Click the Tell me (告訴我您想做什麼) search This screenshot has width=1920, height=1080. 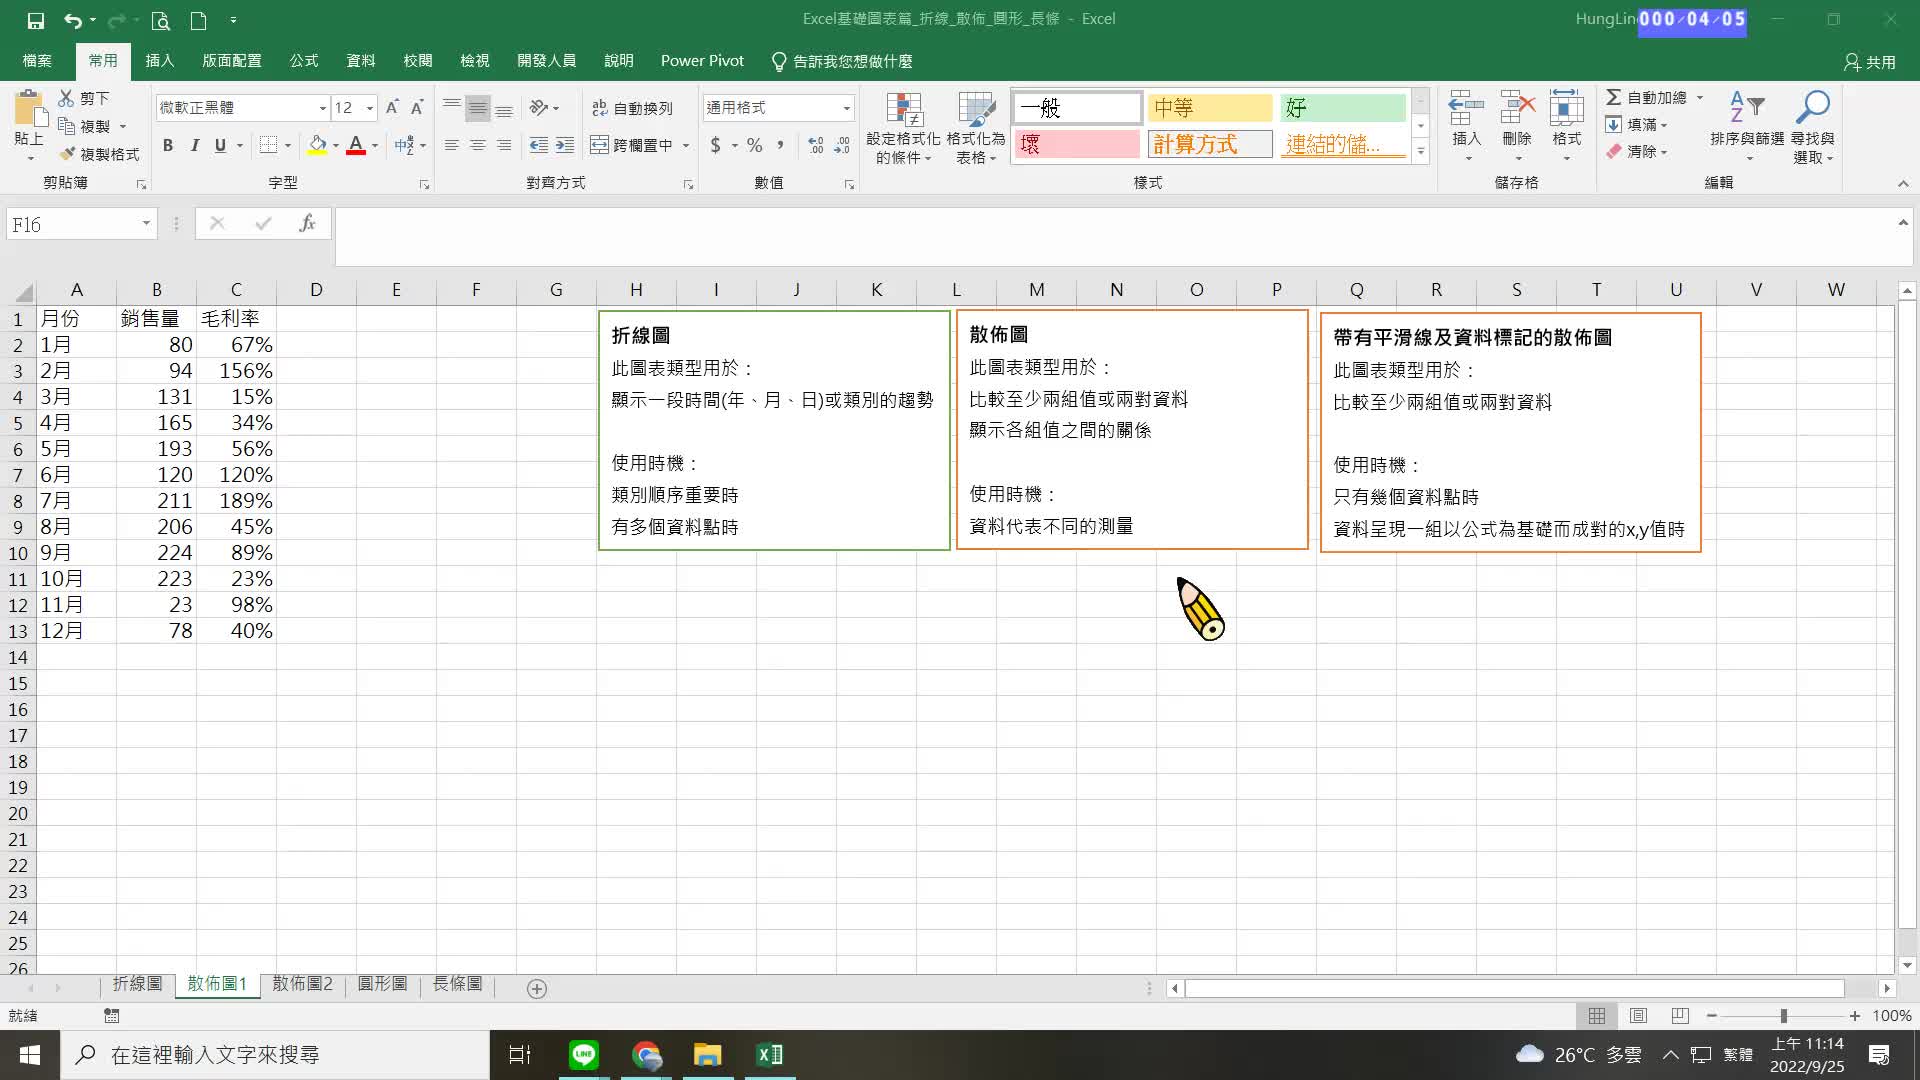(842, 61)
